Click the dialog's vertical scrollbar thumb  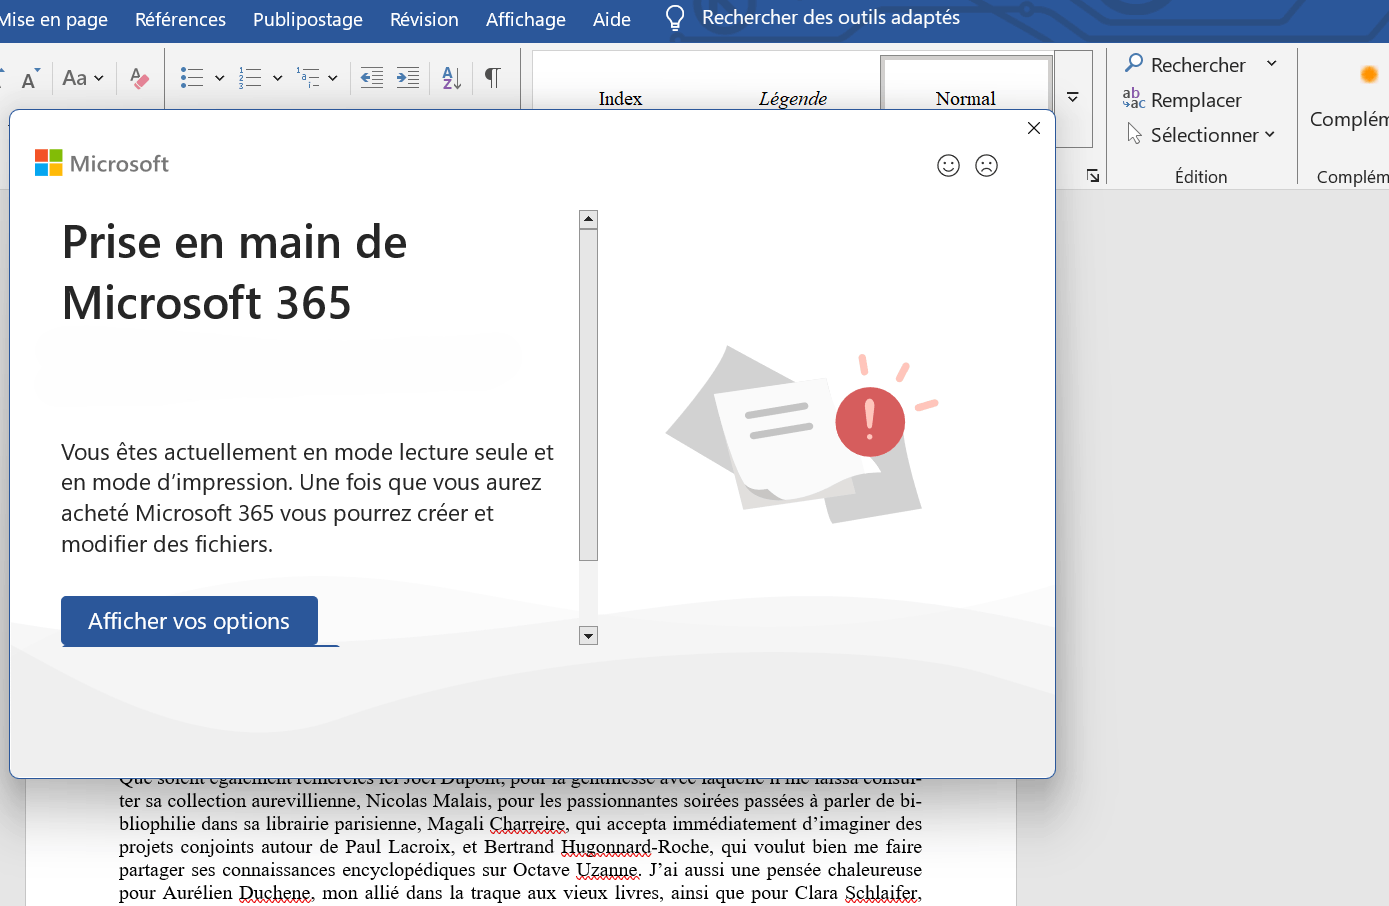click(x=588, y=394)
